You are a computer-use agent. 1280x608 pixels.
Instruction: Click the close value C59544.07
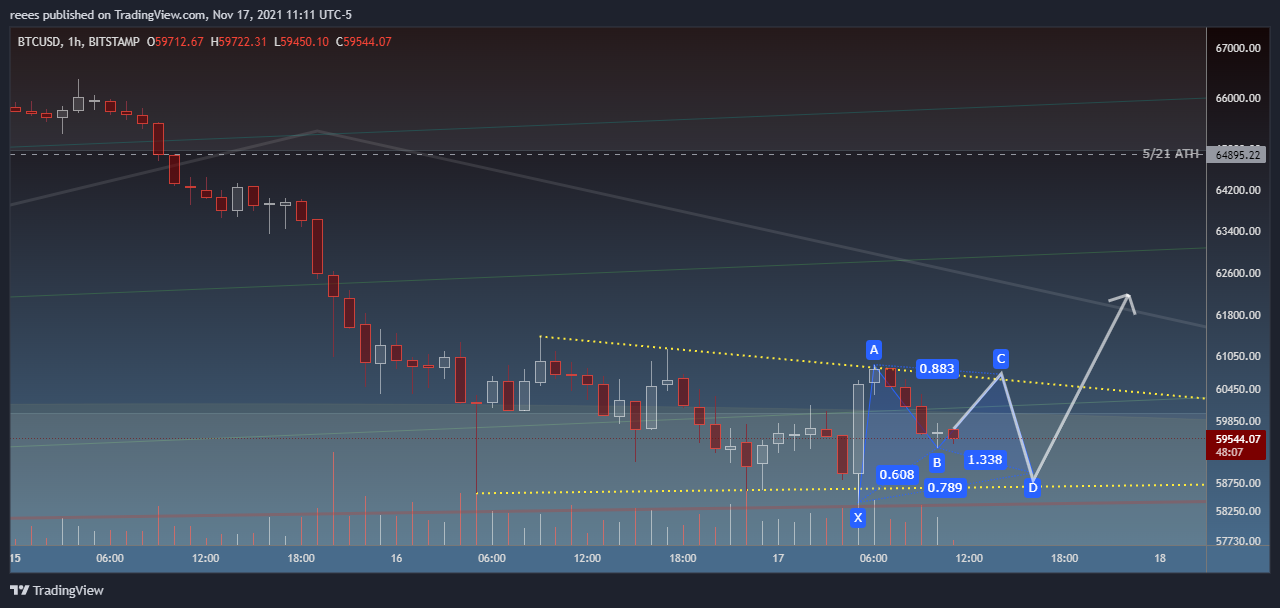[x=363, y=42]
